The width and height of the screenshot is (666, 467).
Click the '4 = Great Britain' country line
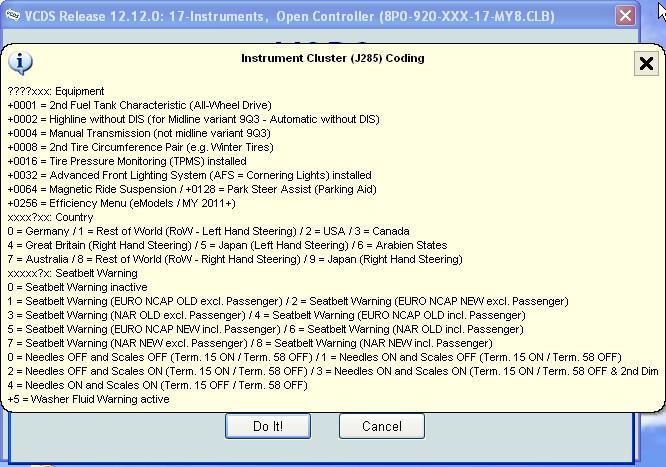(227, 246)
